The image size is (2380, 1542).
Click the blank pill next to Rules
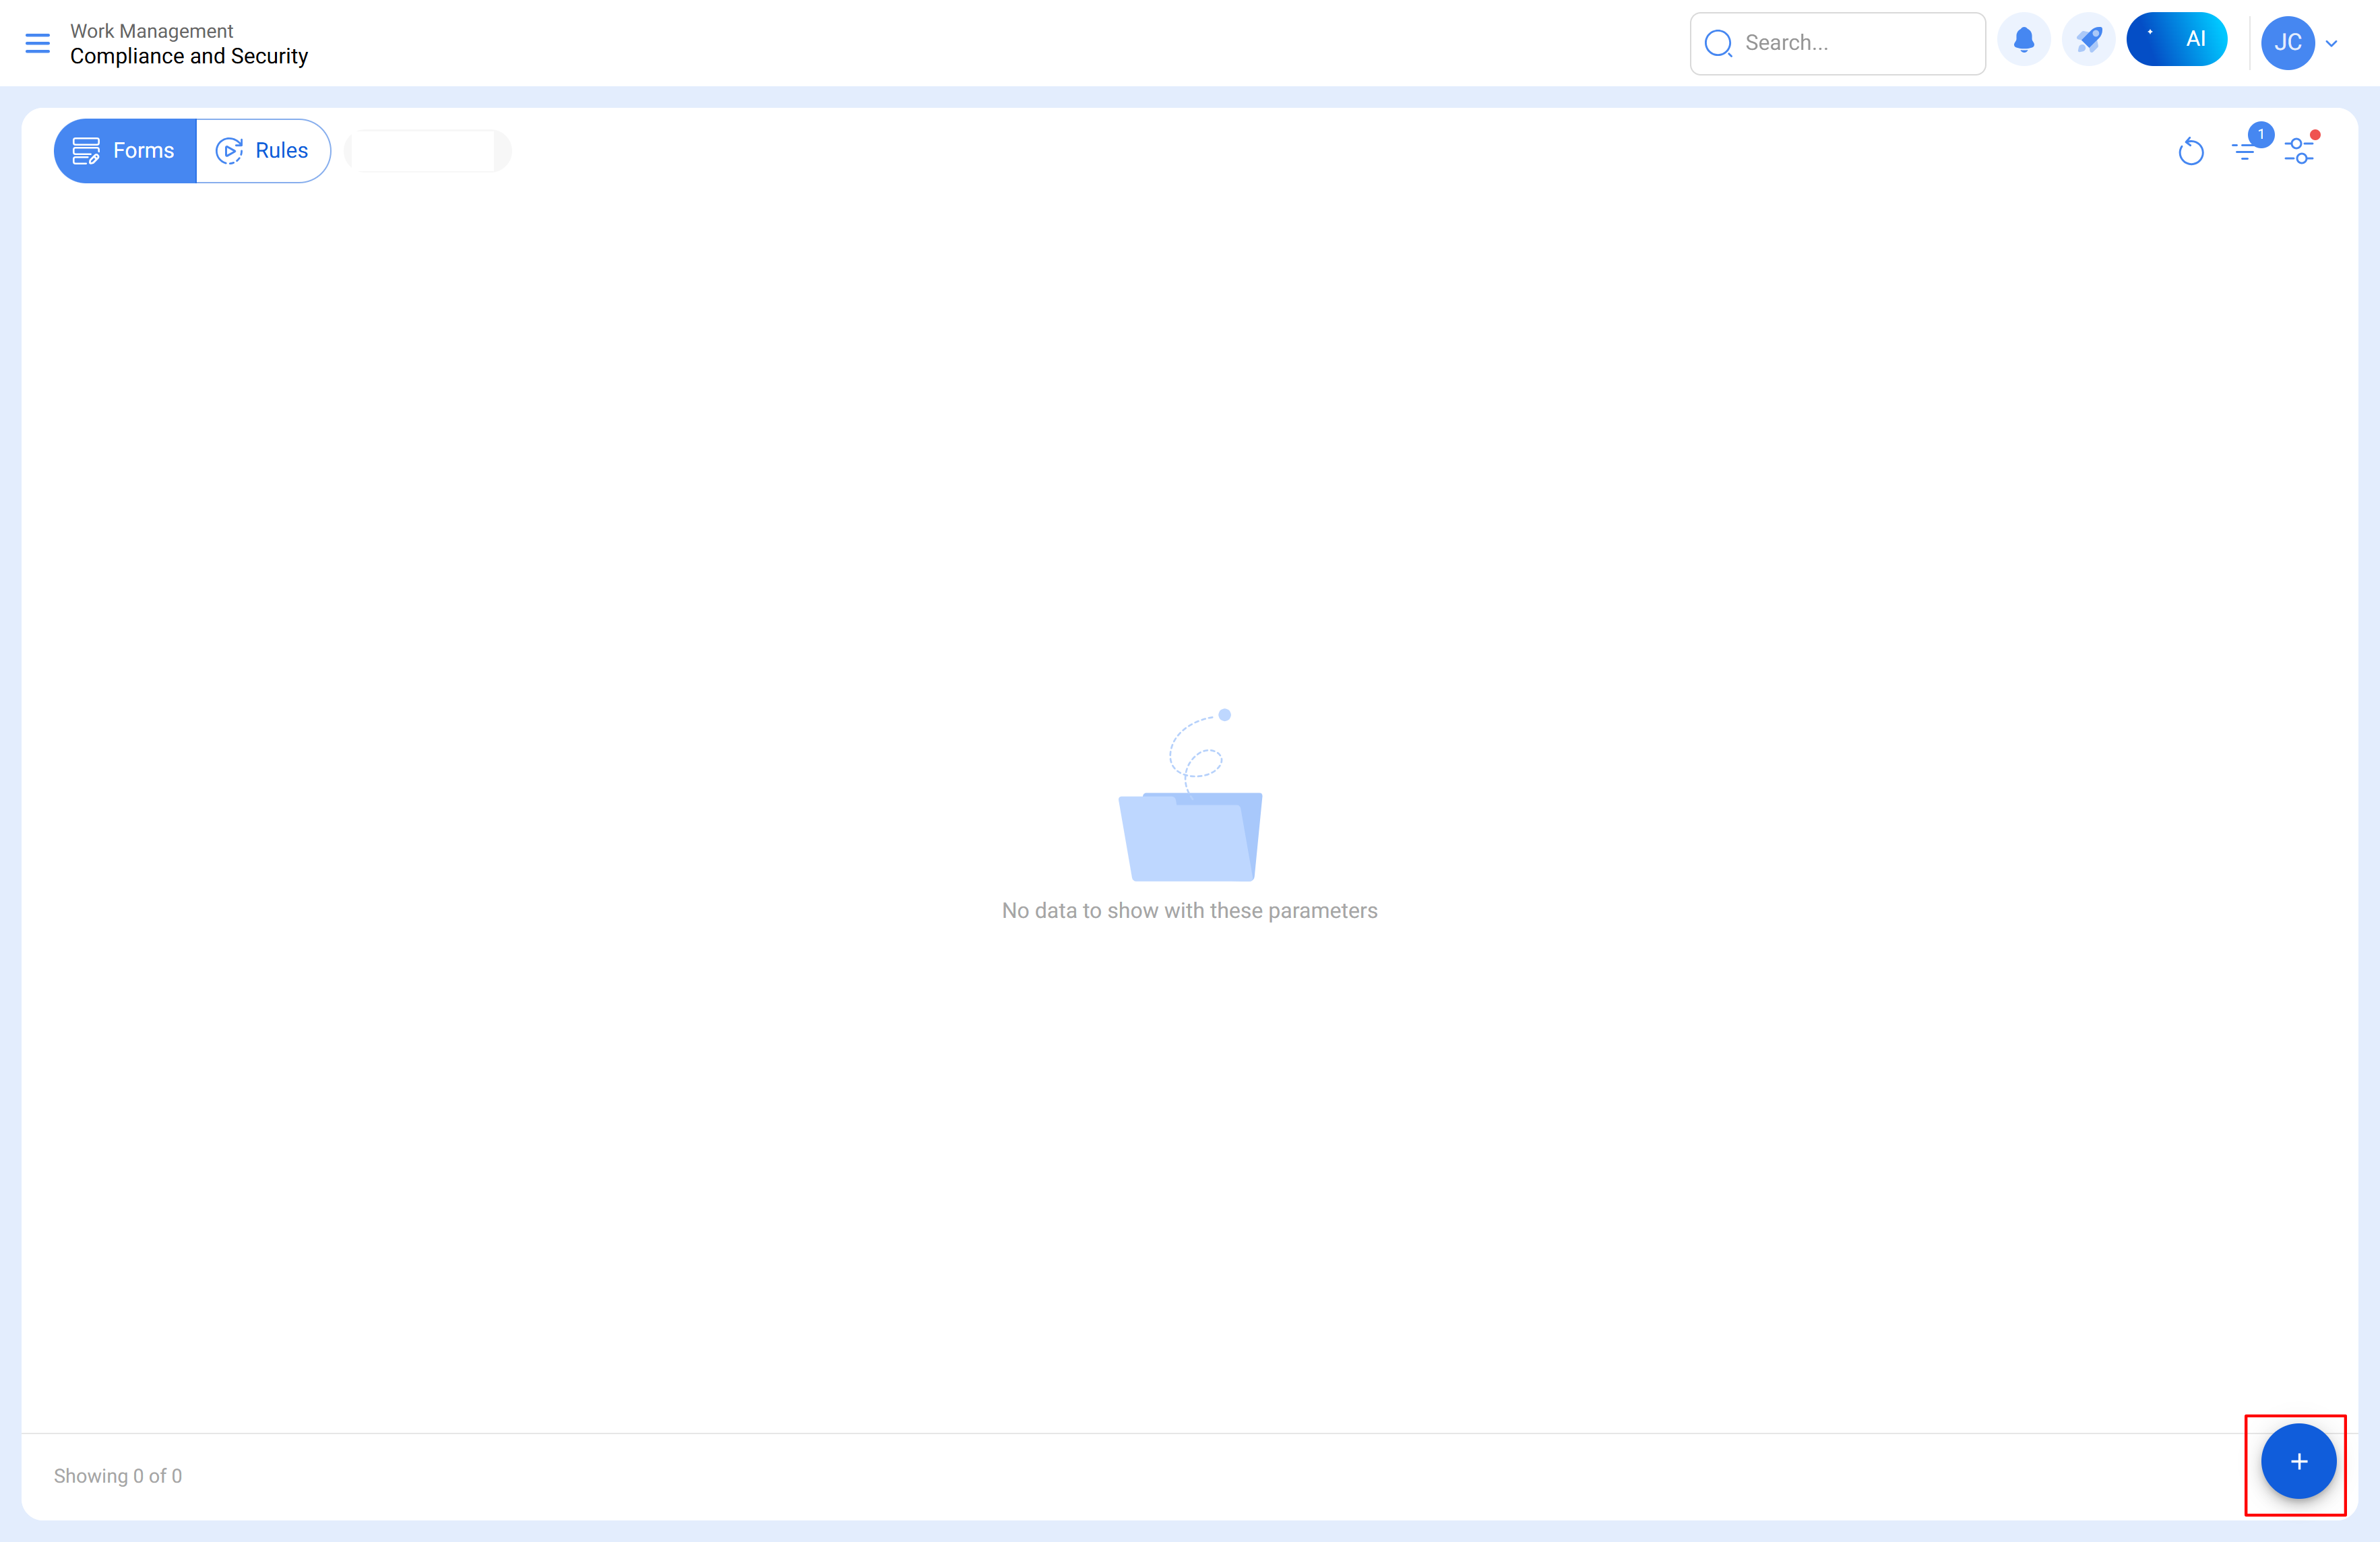click(x=427, y=151)
